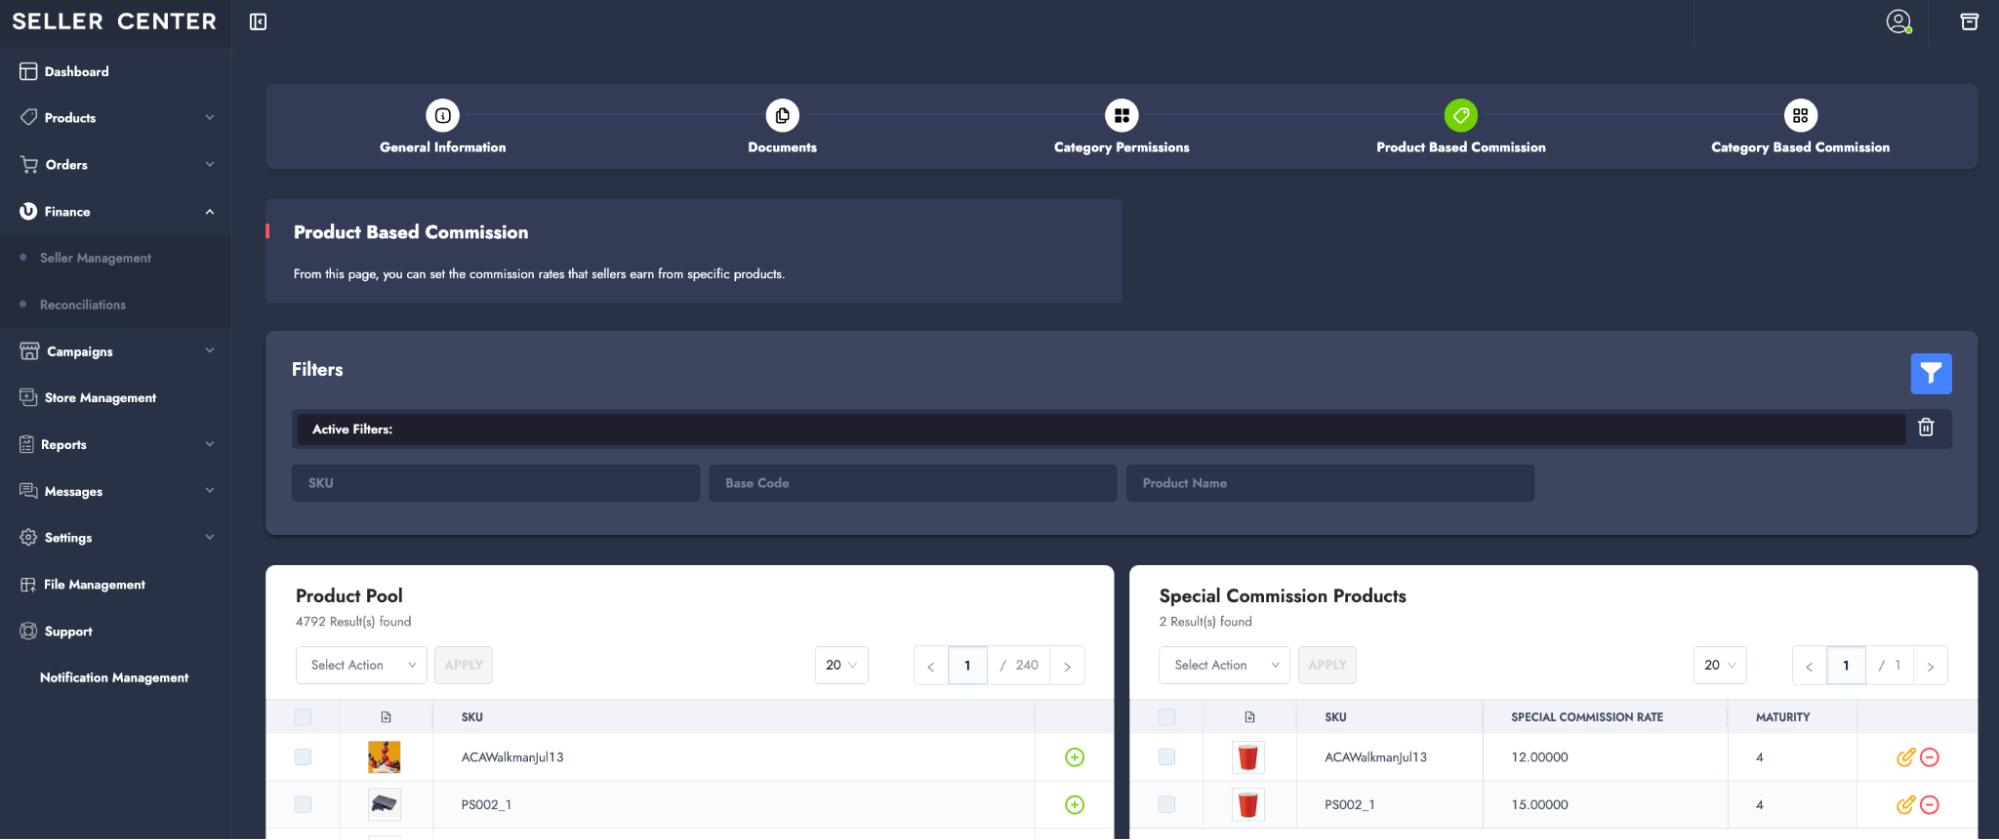This screenshot has width=1999, height=840.
Task: Open page size dropdown in Special Commission Products
Action: click(x=1719, y=666)
